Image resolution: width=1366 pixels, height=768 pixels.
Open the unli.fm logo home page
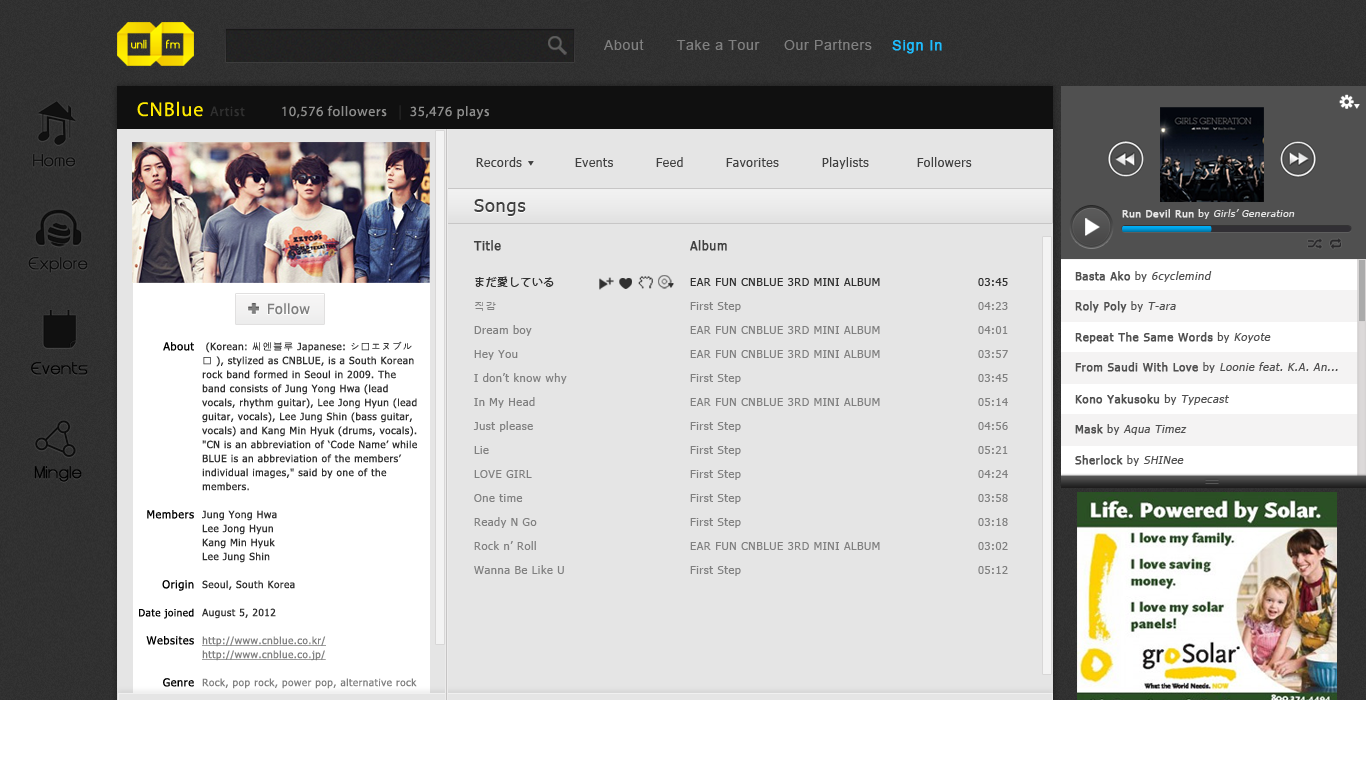pyautogui.click(x=155, y=44)
